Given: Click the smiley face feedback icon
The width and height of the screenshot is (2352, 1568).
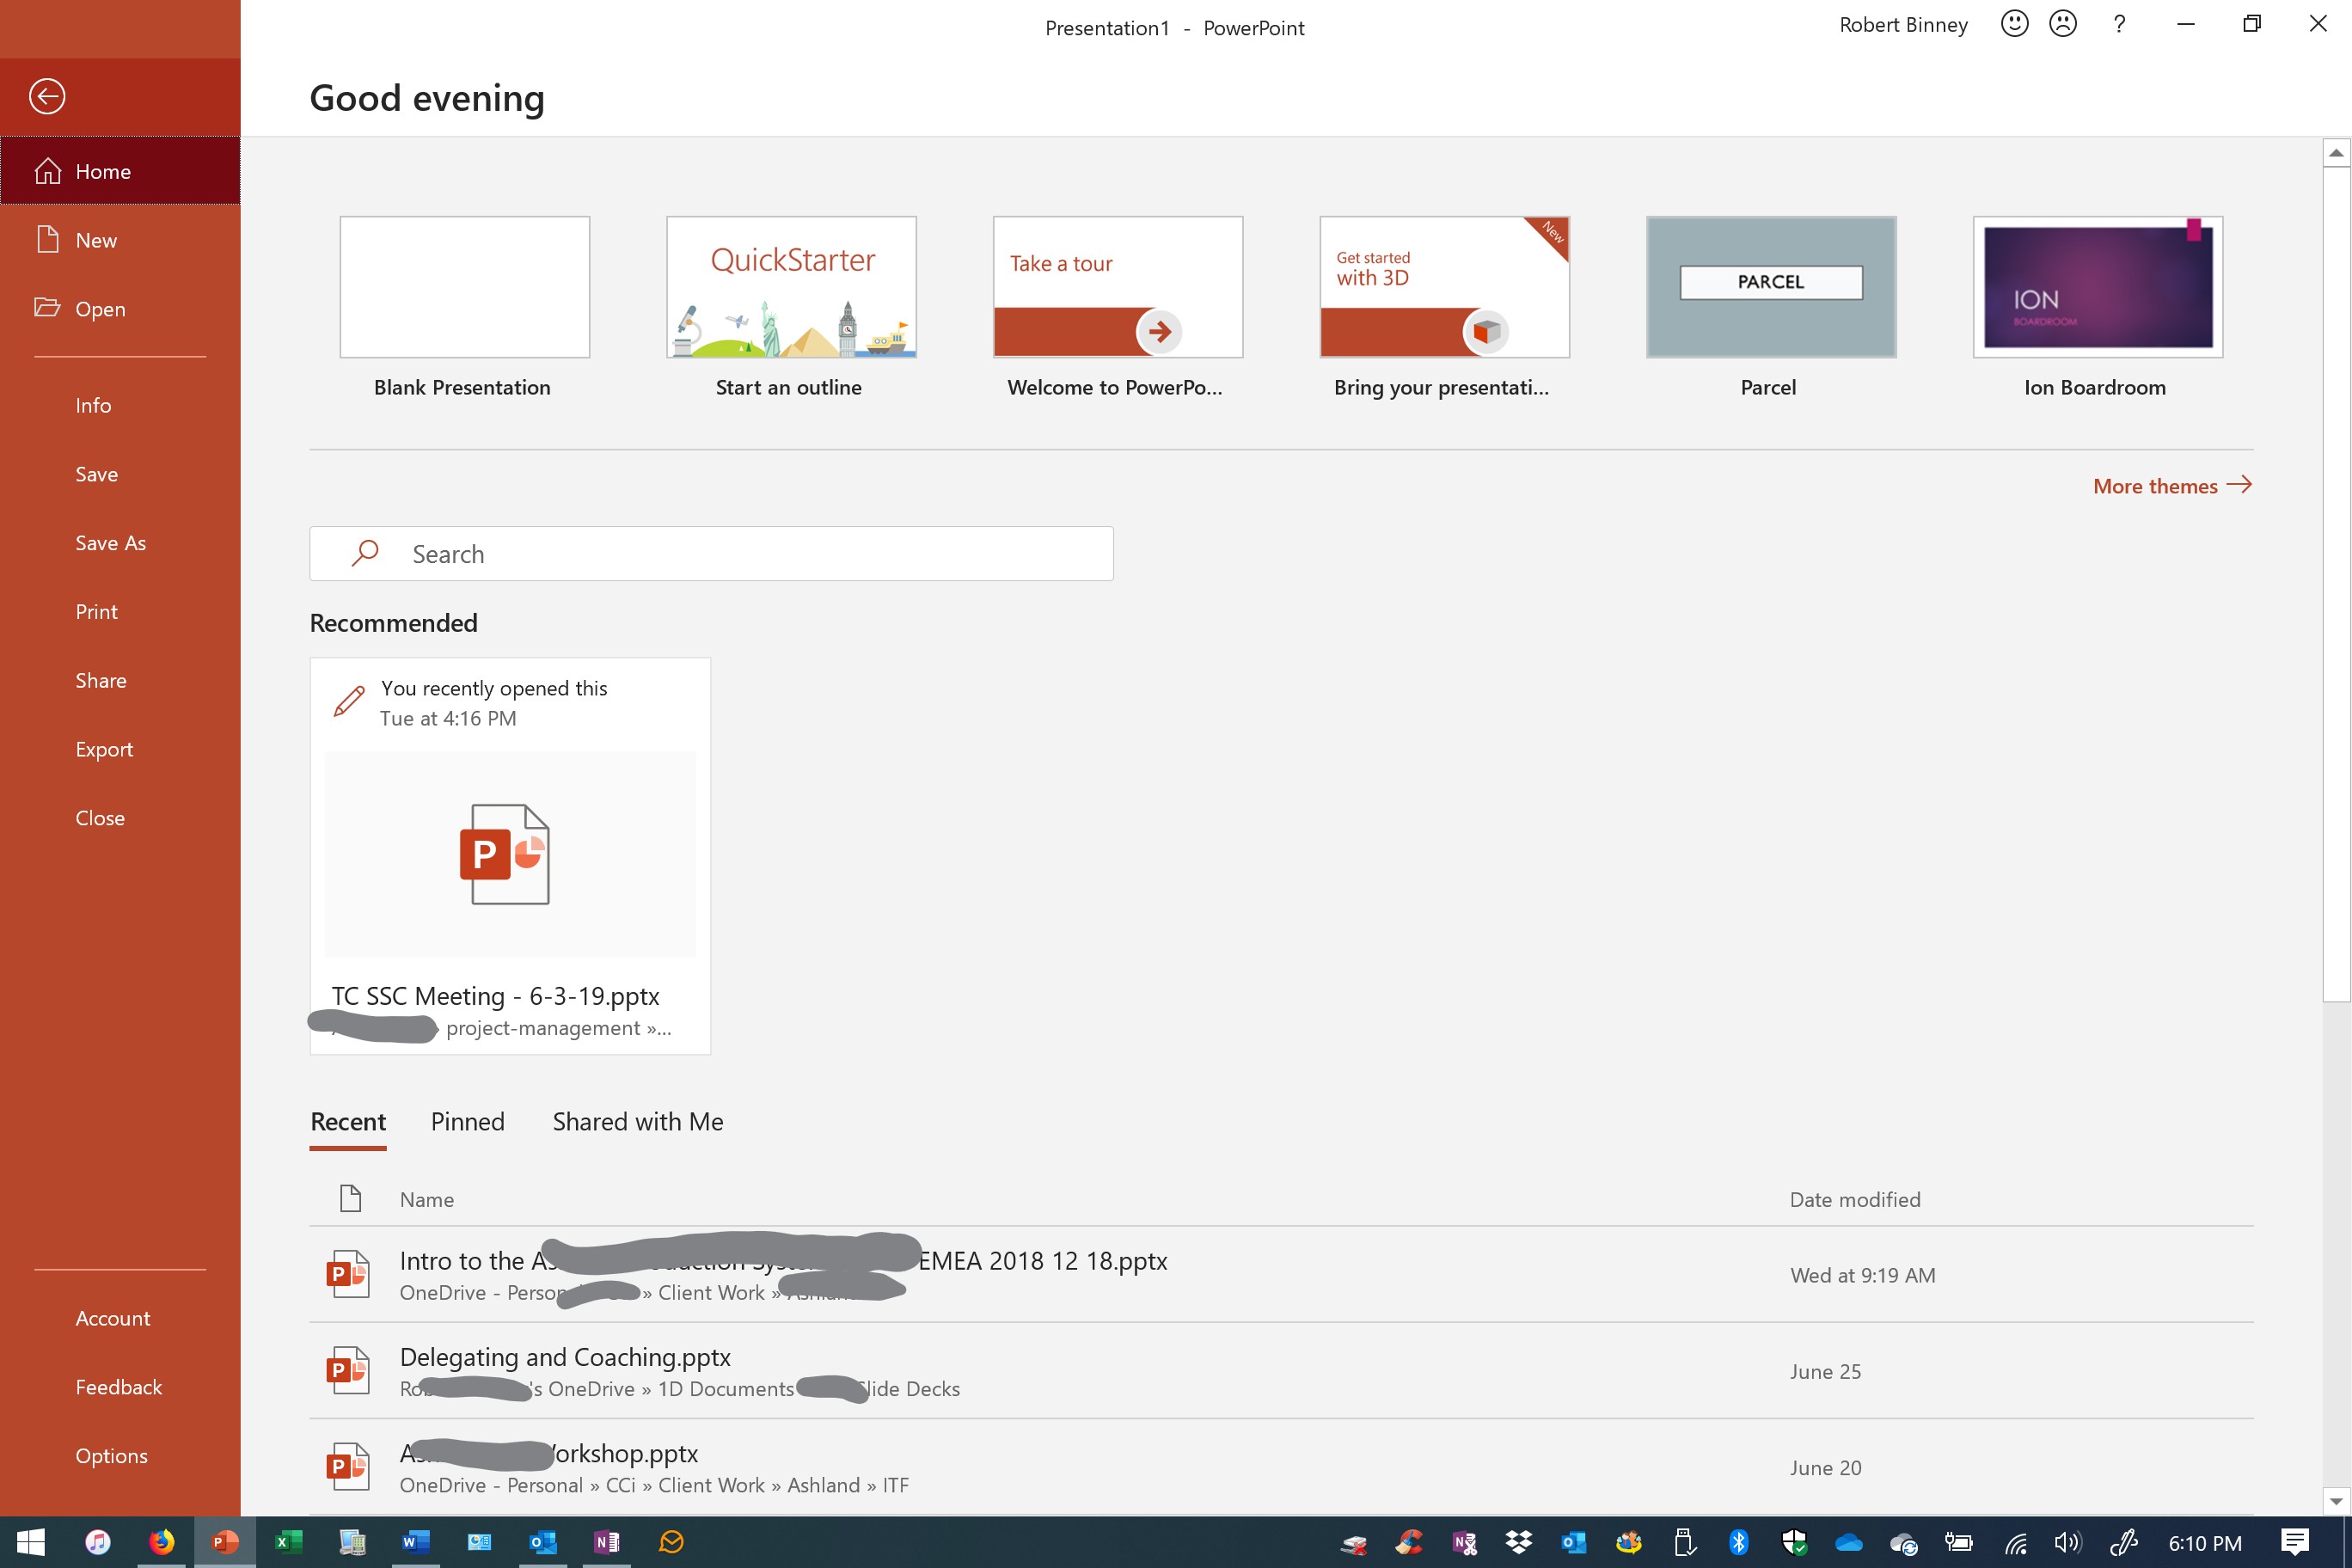Looking at the screenshot, I should point(2014,24).
